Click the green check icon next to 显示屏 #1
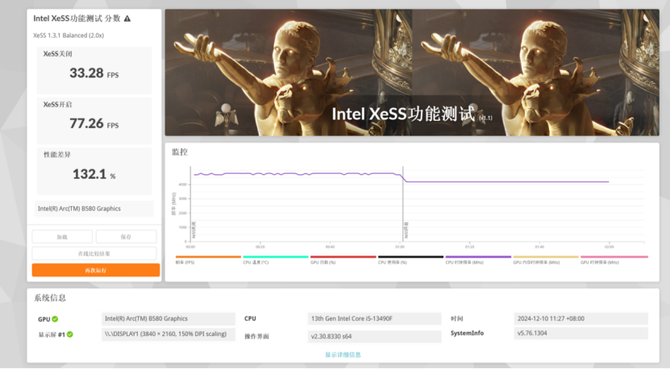Screen dimensions: 670x369 coord(70,334)
